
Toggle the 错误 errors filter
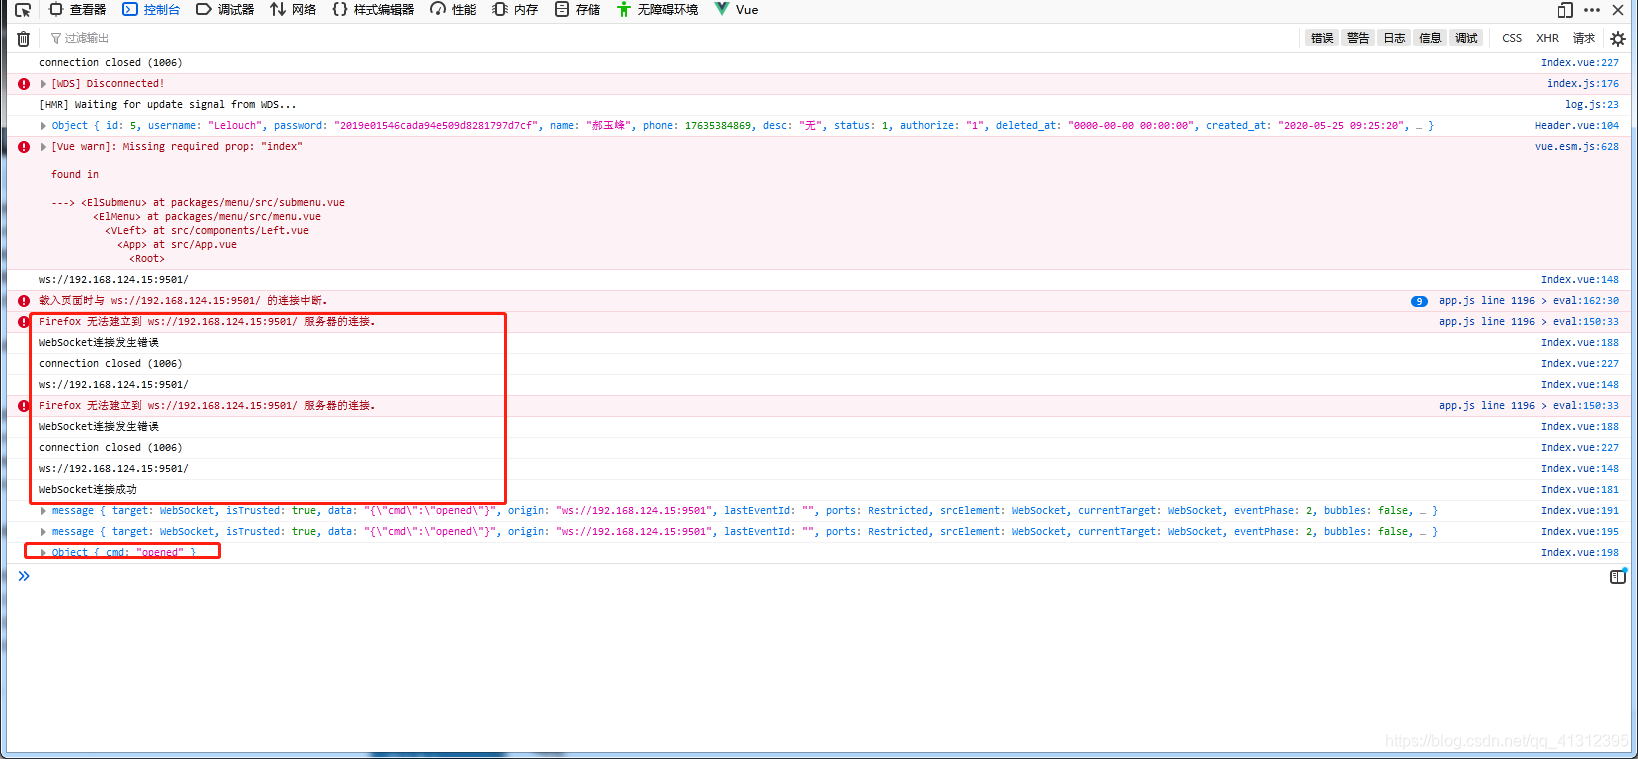[x=1322, y=38]
